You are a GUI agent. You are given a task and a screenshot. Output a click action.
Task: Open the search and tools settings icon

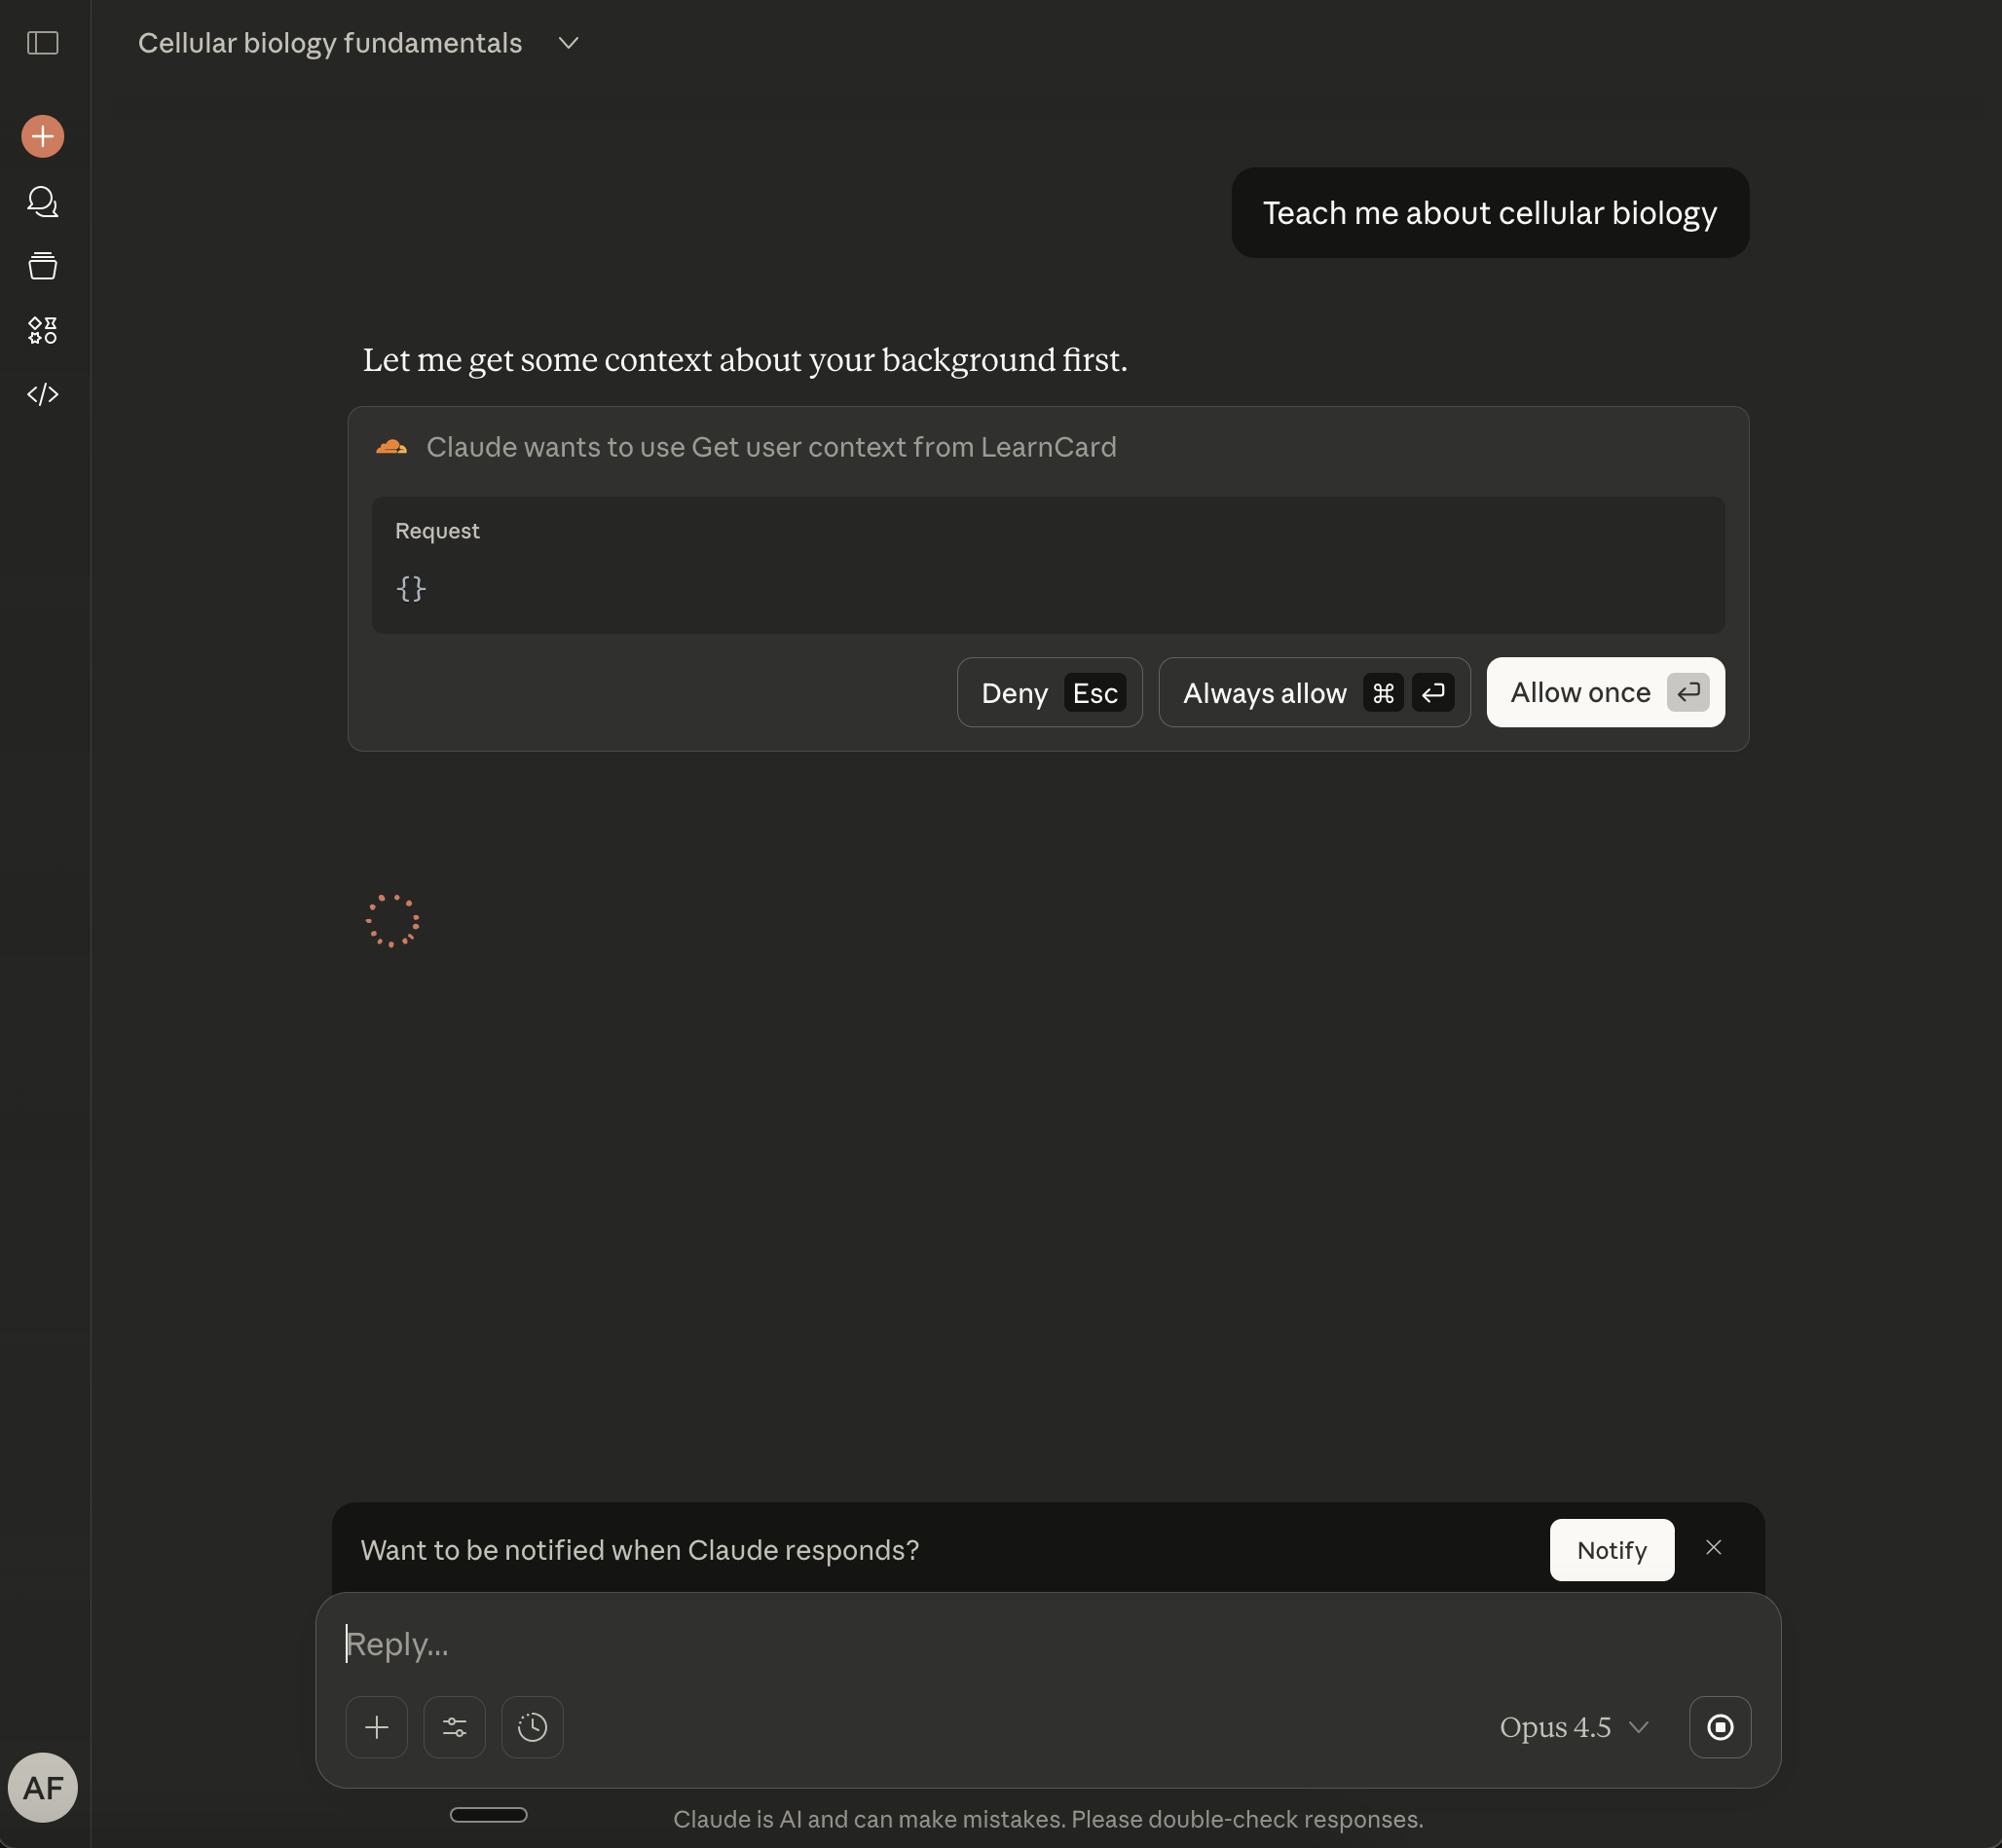pos(455,1727)
